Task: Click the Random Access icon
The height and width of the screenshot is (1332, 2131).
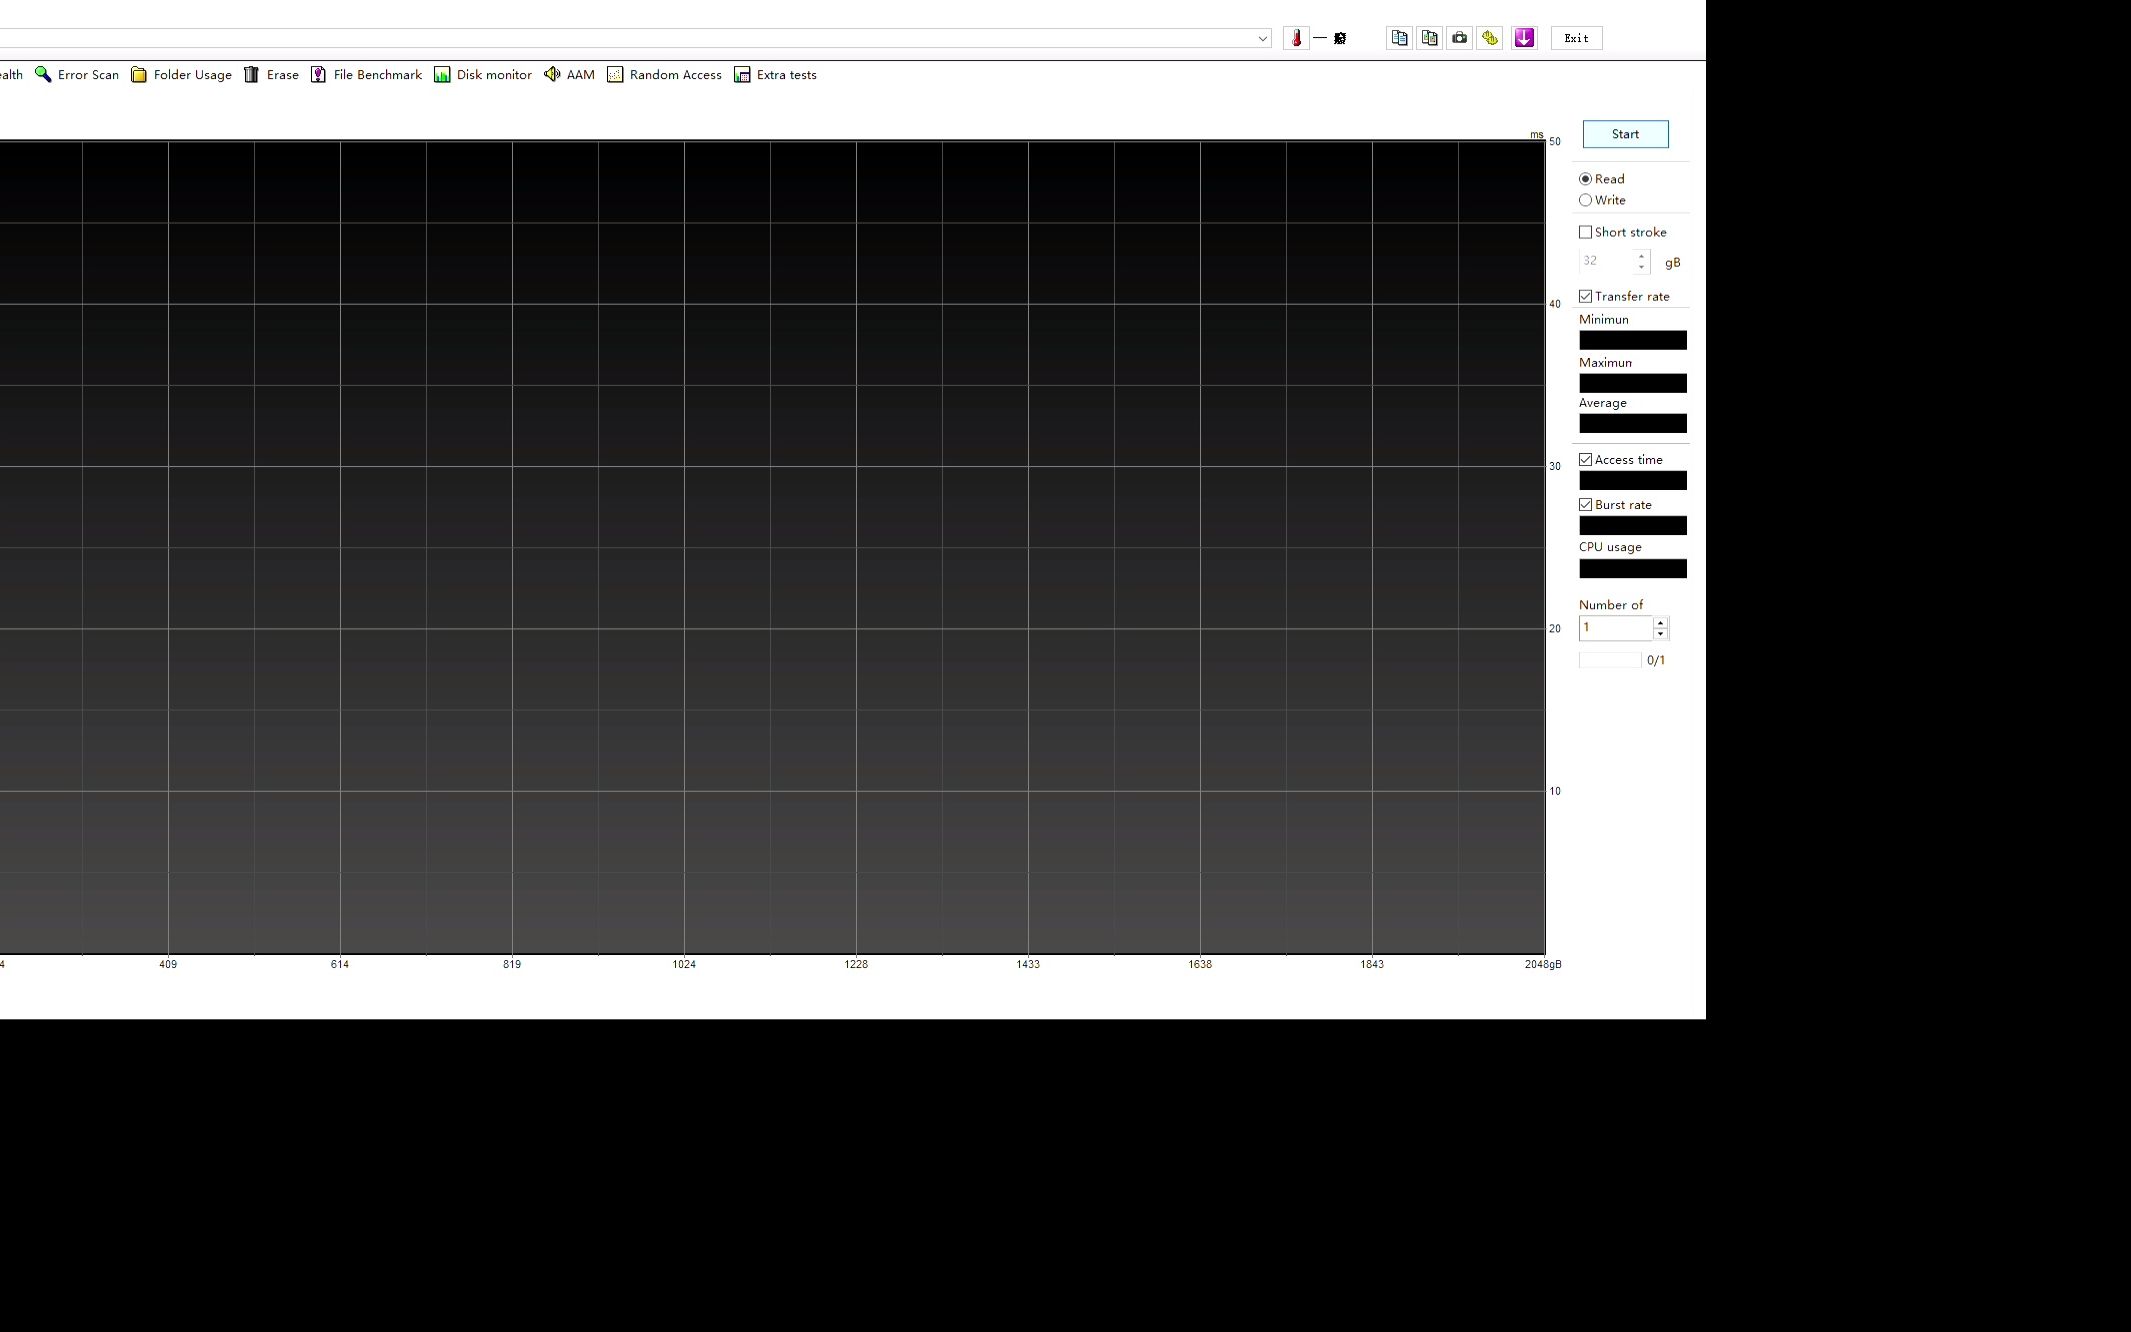Action: [615, 75]
